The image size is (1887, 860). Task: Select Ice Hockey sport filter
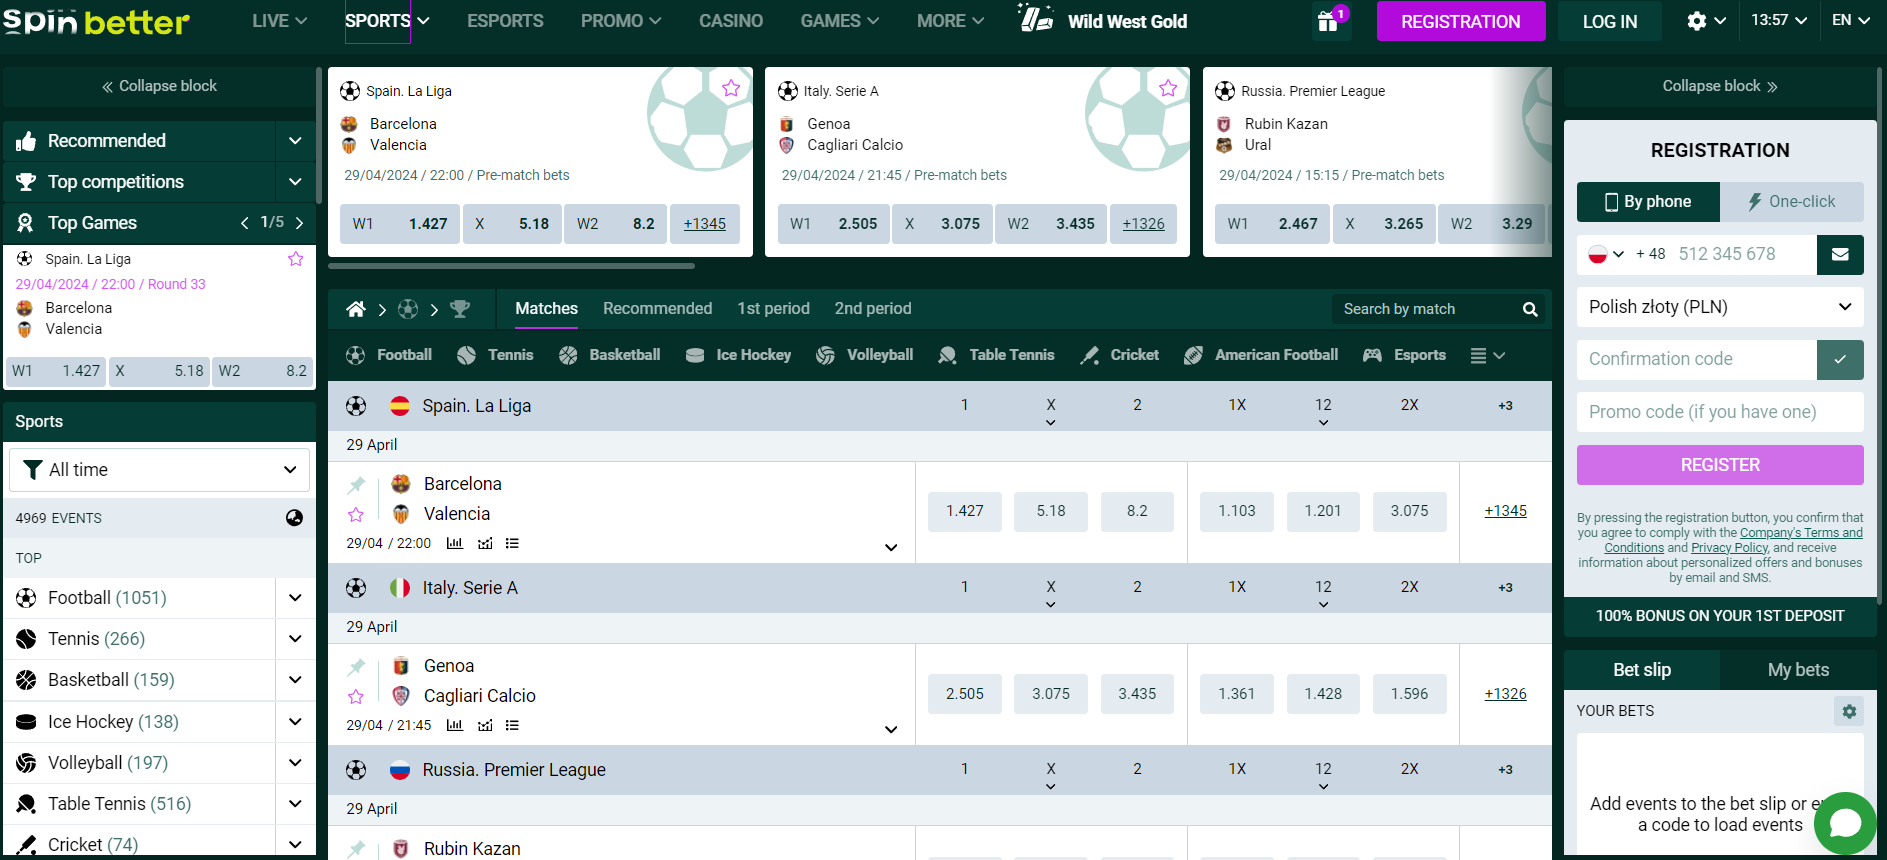[738, 355]
